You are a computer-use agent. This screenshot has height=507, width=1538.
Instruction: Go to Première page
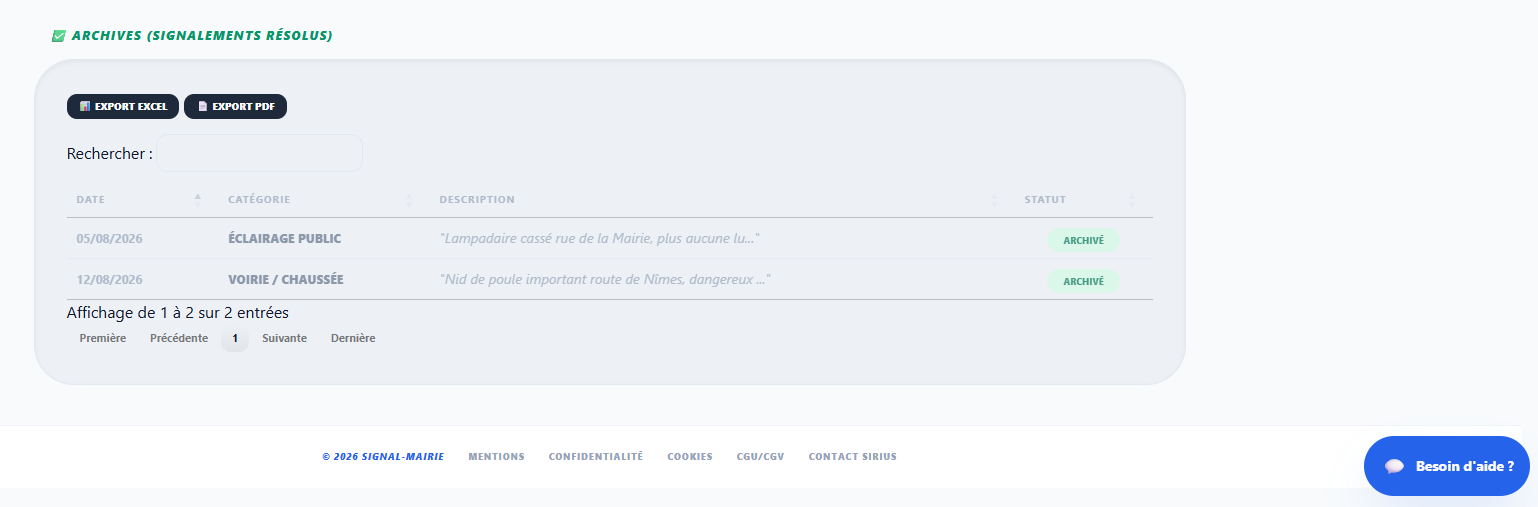[103, 339]
